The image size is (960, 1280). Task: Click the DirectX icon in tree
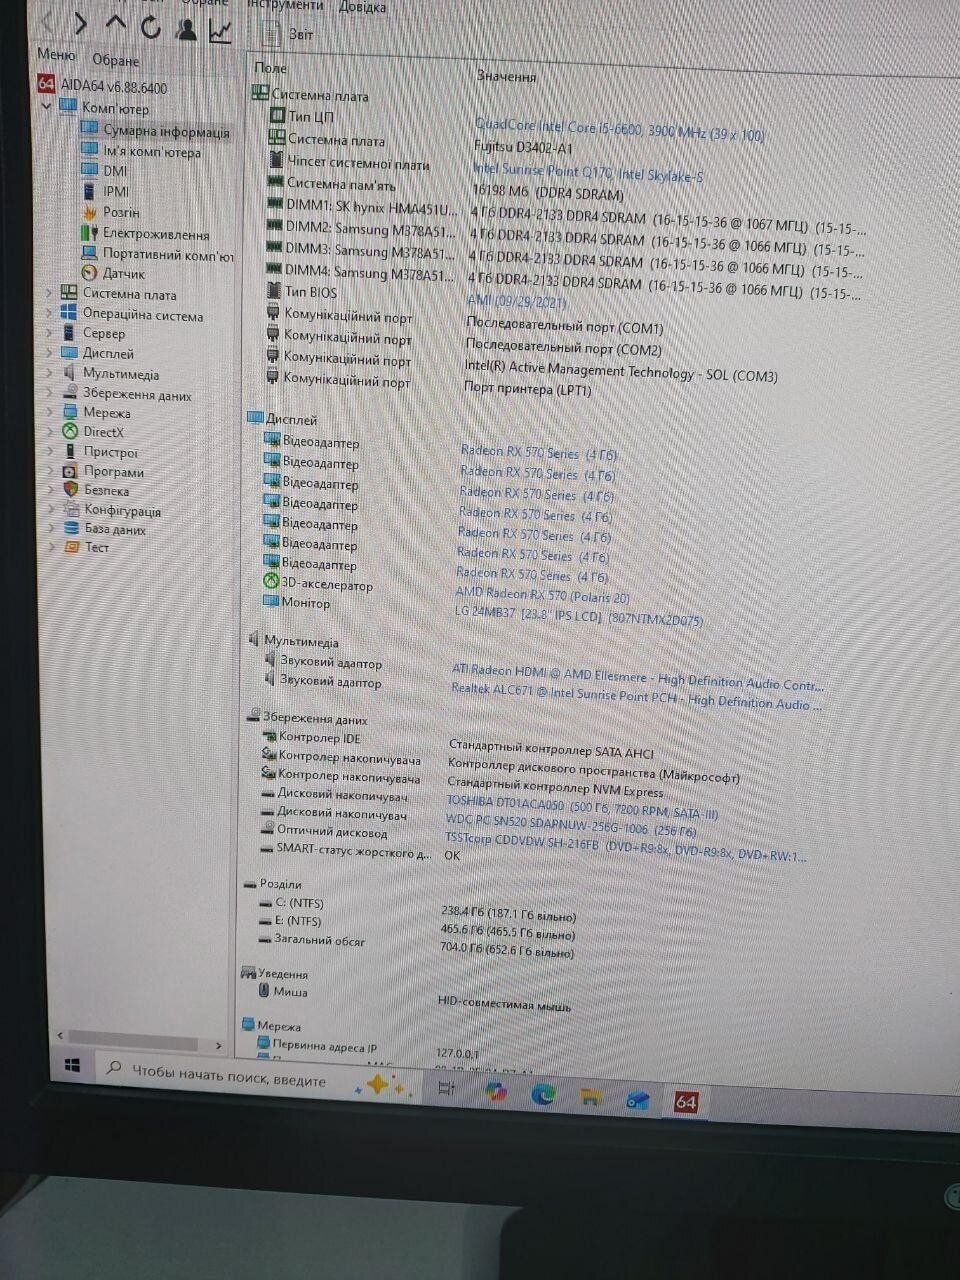70,432
